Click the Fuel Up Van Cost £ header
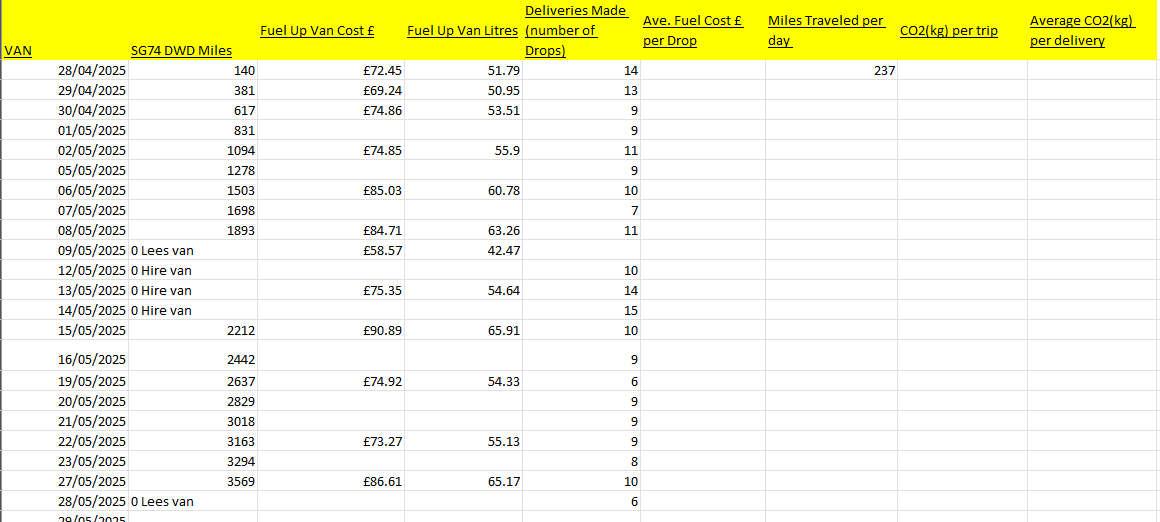The image size is (1160, 522). [x=317, y=31]
